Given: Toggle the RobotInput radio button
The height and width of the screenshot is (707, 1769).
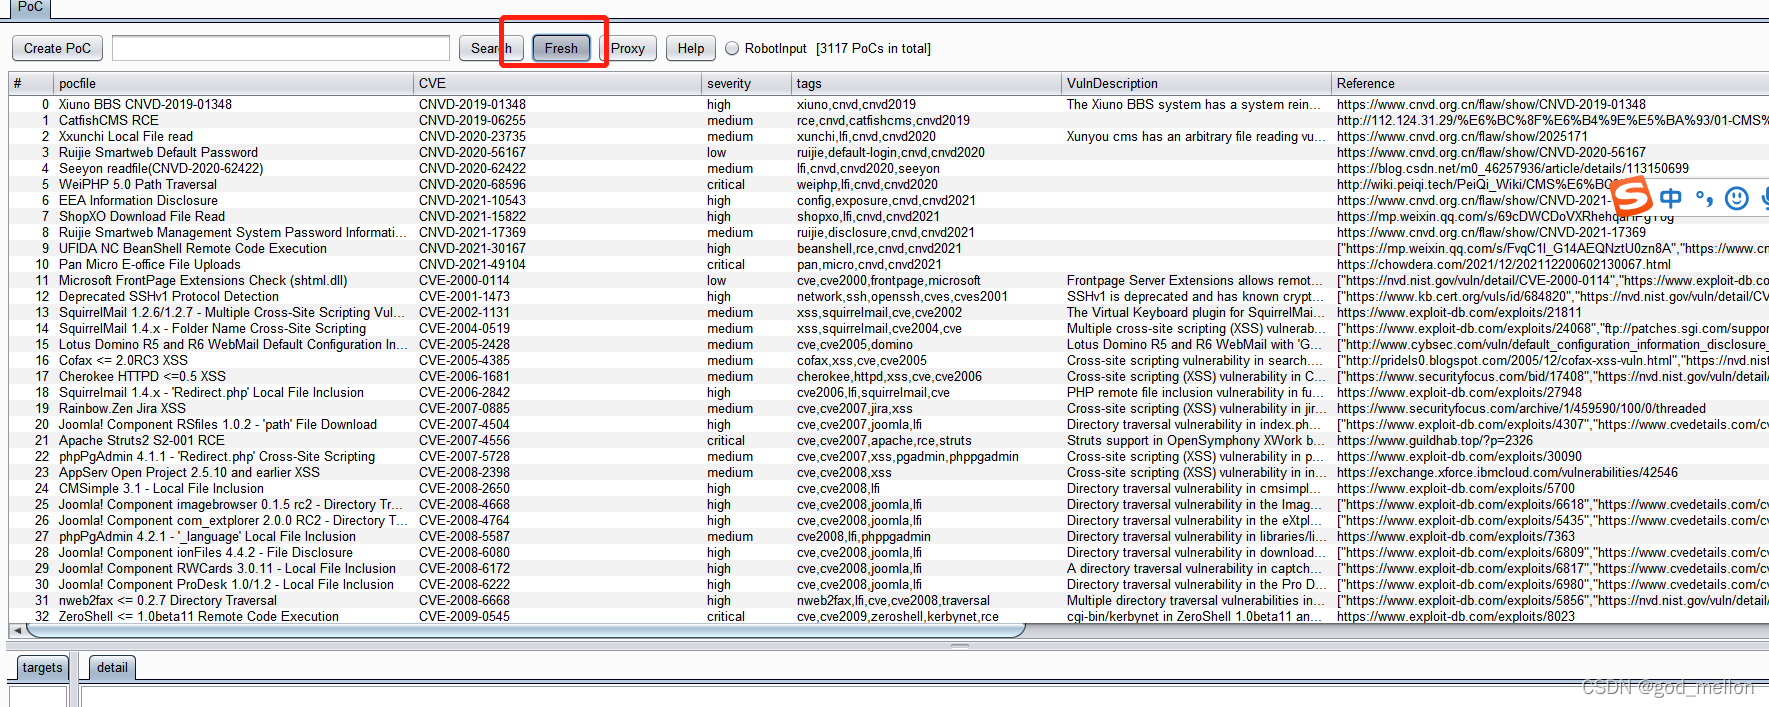Looking at the screenshot, I should coord(732,48).
